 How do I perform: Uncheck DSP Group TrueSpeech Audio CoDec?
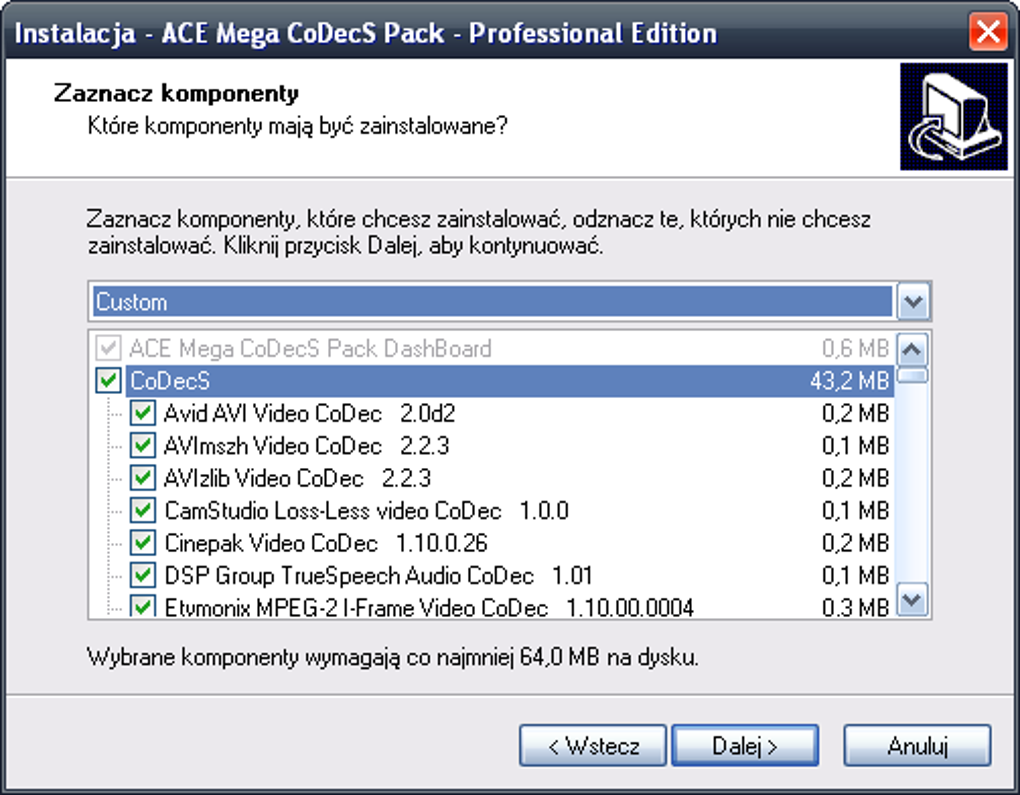click(144, 576)
